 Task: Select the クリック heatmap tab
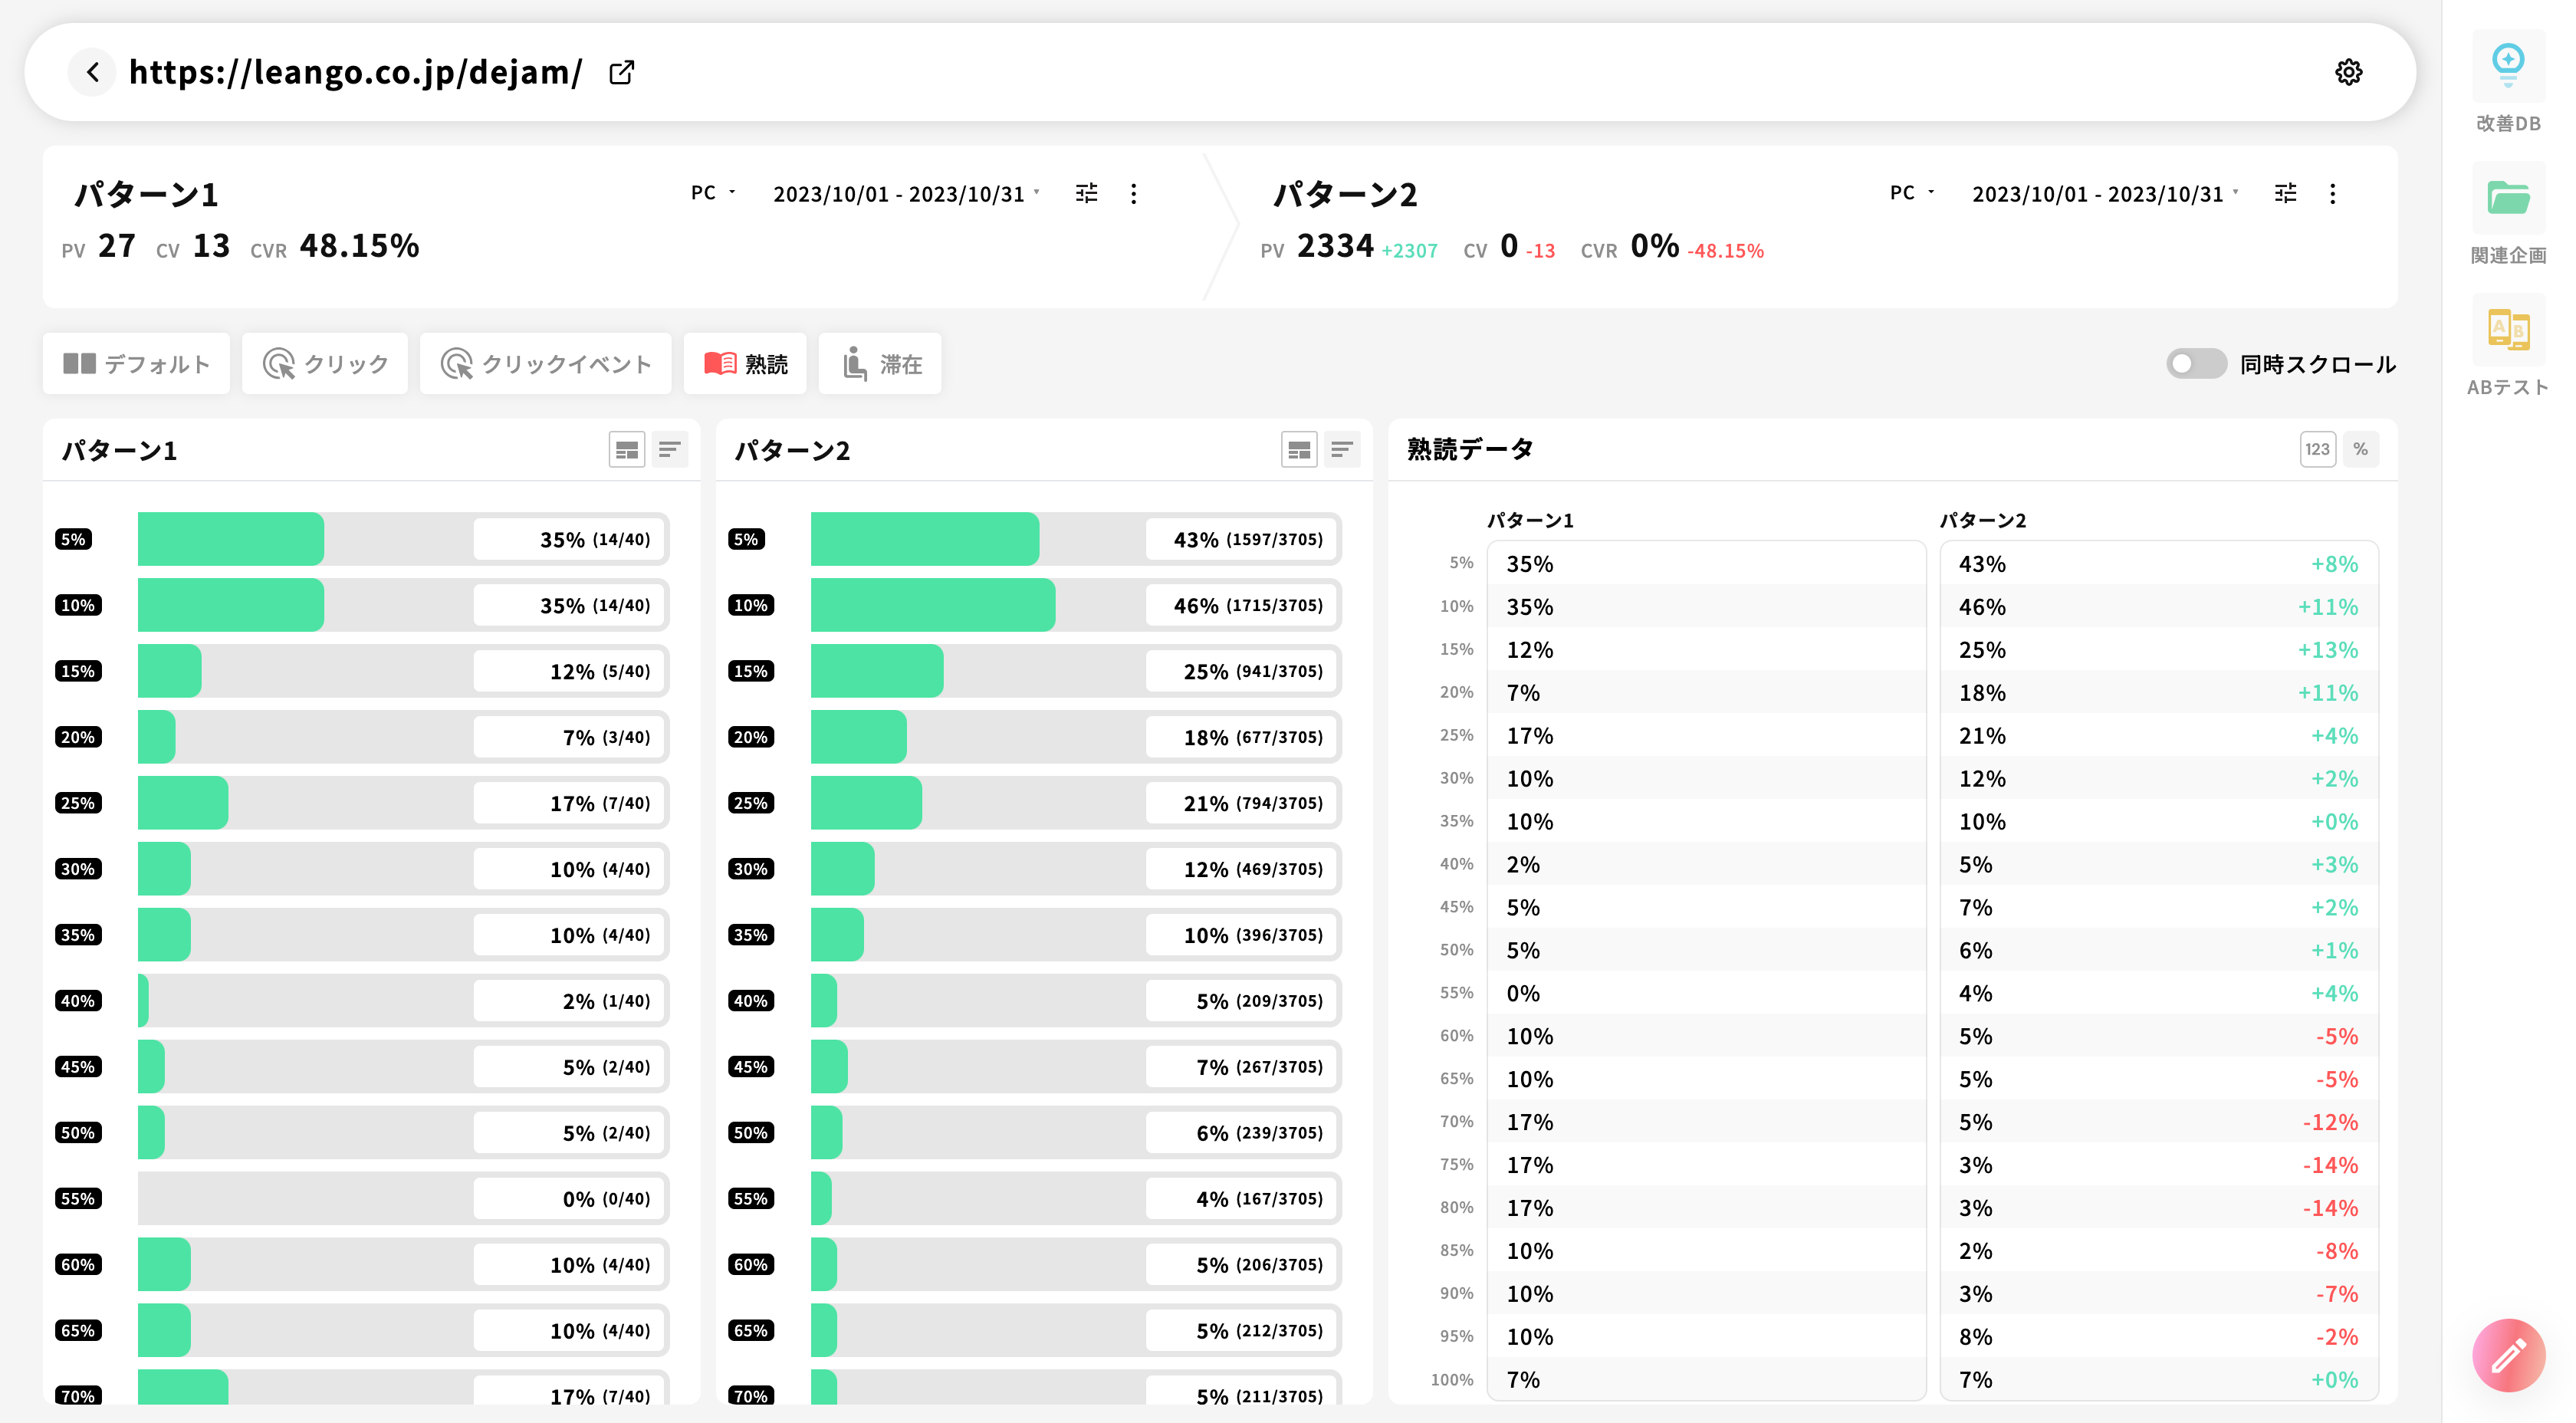[325, 364]
